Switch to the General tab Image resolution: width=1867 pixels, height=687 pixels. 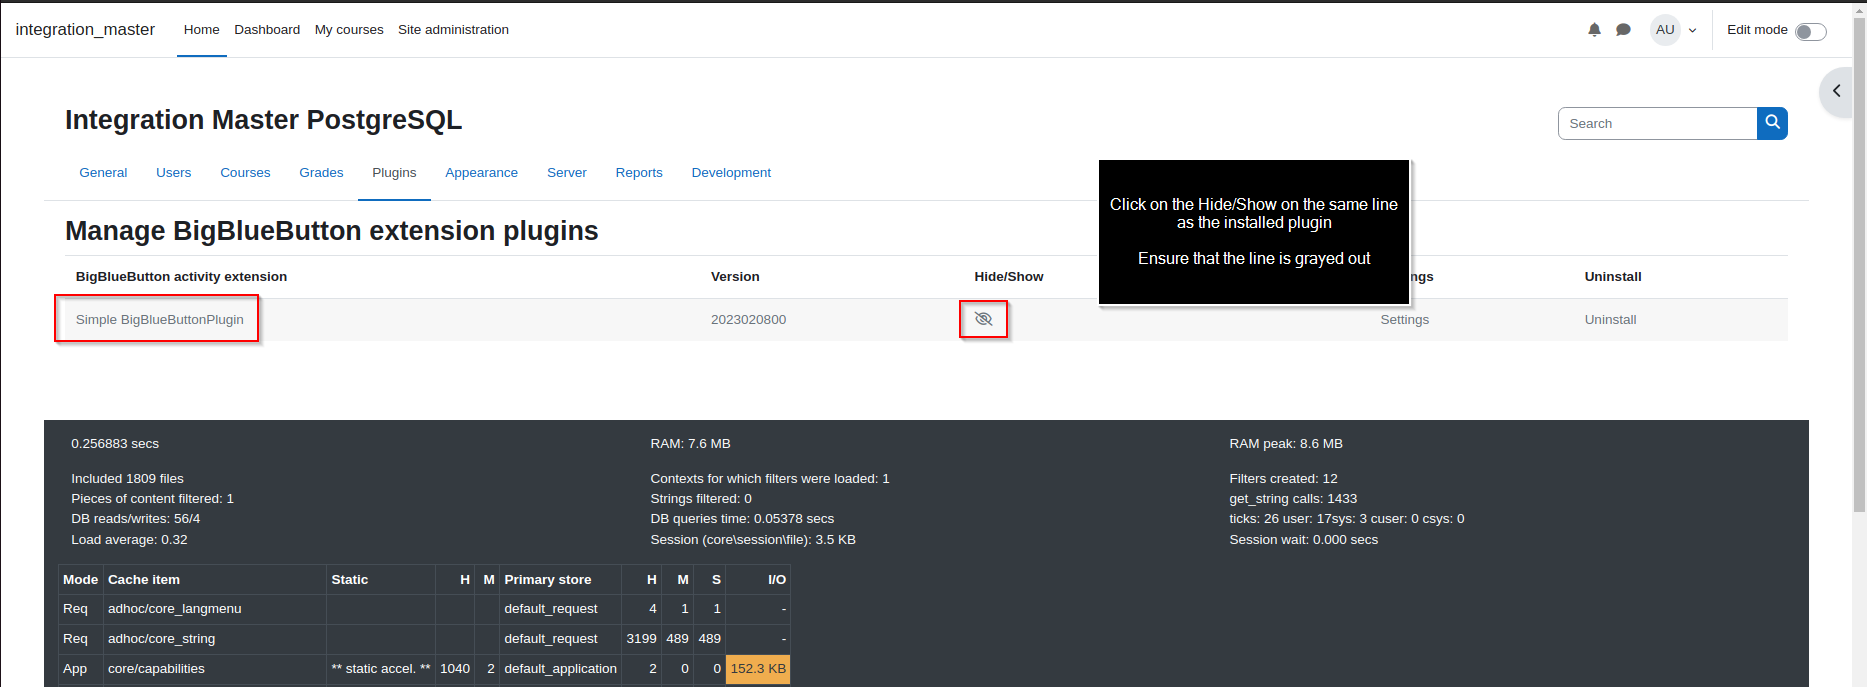click(103, 173)
